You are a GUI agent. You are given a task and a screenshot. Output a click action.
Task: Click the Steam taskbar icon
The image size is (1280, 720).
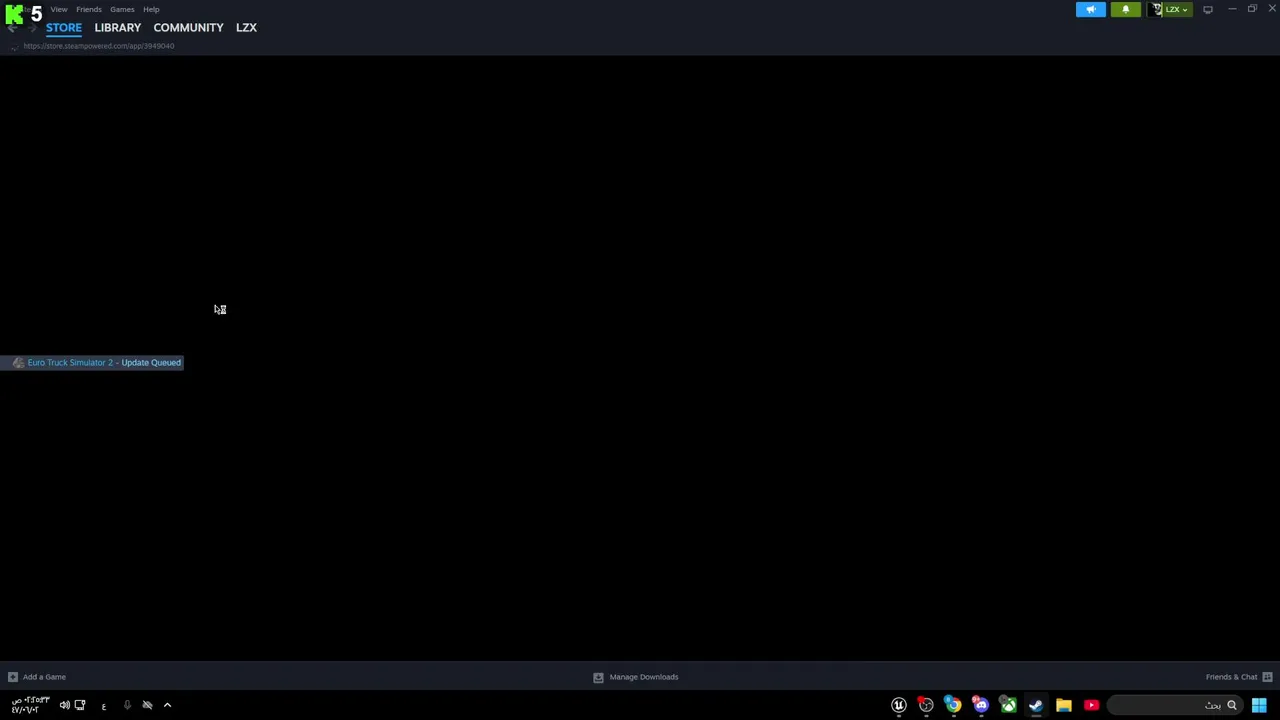click(1035, 706)
